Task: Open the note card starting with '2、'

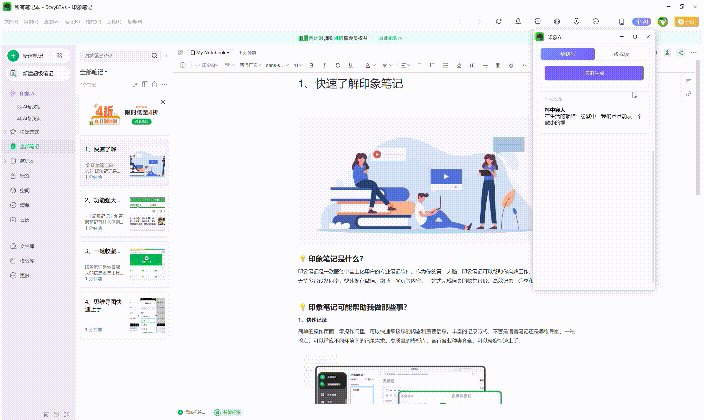Action: click(x=124, y=214)
